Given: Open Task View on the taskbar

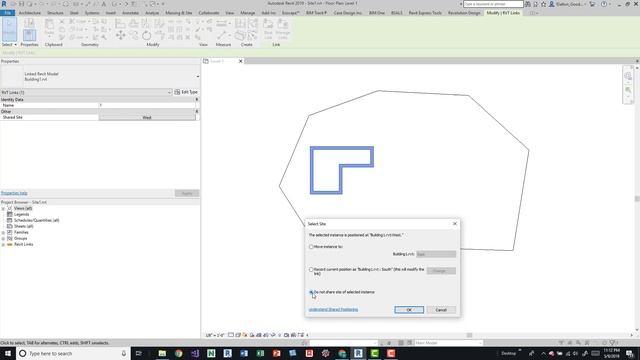Looking at the screenshot, I should pos(138,353).
